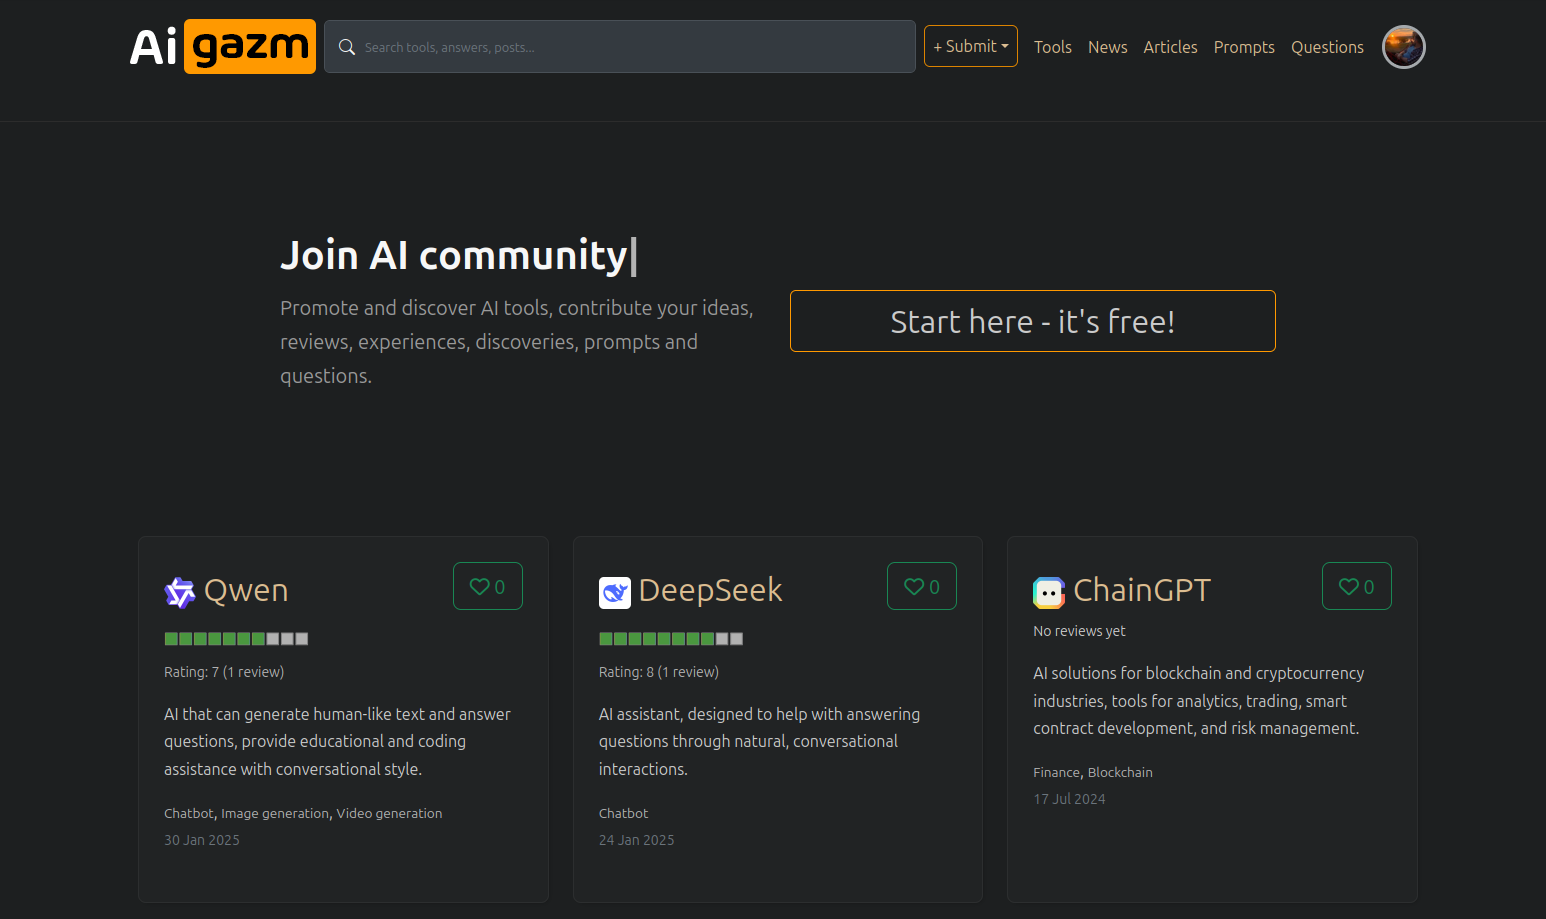Viewport: 1546px width, 919px height.
Task: Click DeepSeek's rating bar
Action: (x=671, y=638)
